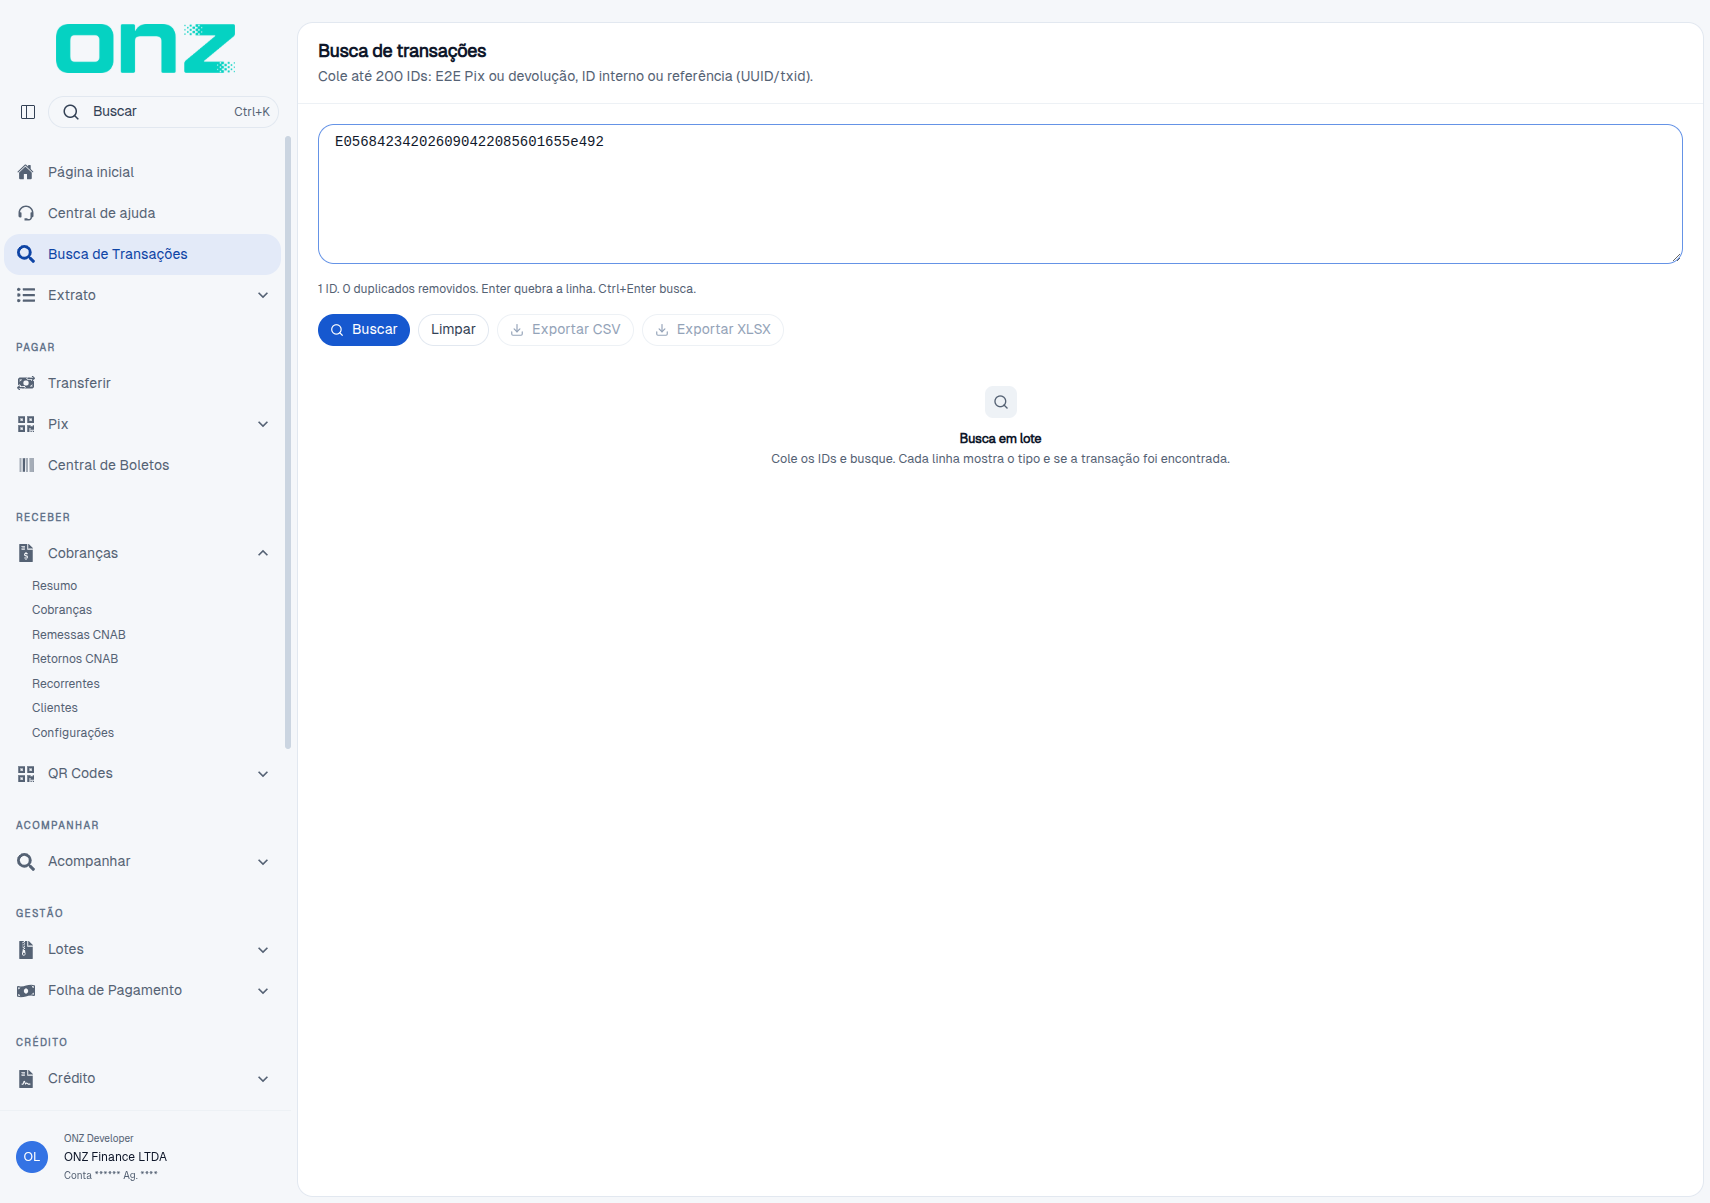Viewport: 1710px width, 1203px height.
Task: Click the QR Codes icon
Action: [x=26, y=773]
